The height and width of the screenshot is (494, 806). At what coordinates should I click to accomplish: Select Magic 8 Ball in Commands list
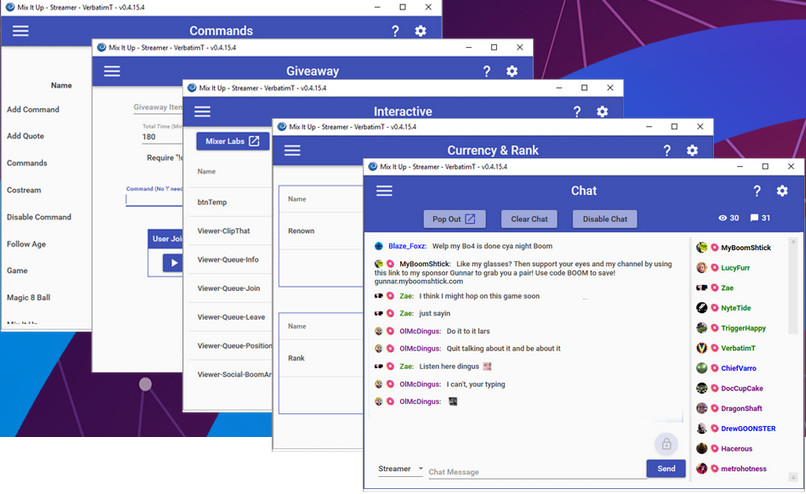[28, 298]
